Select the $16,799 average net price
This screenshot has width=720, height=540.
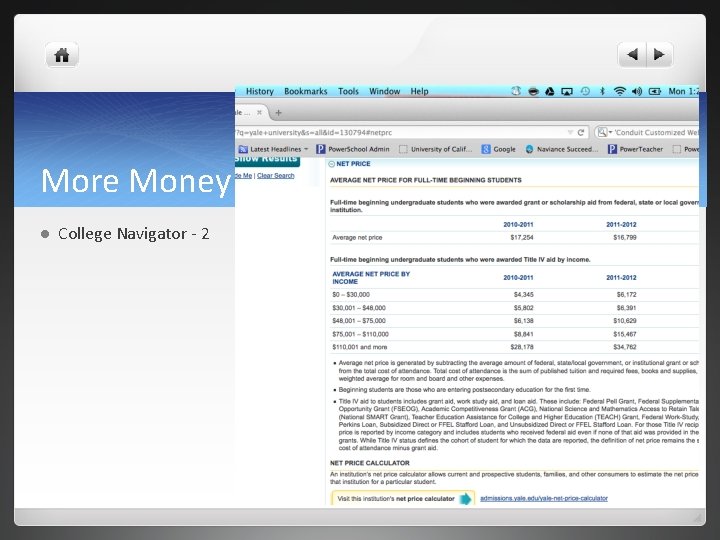(x=624, y=237)
